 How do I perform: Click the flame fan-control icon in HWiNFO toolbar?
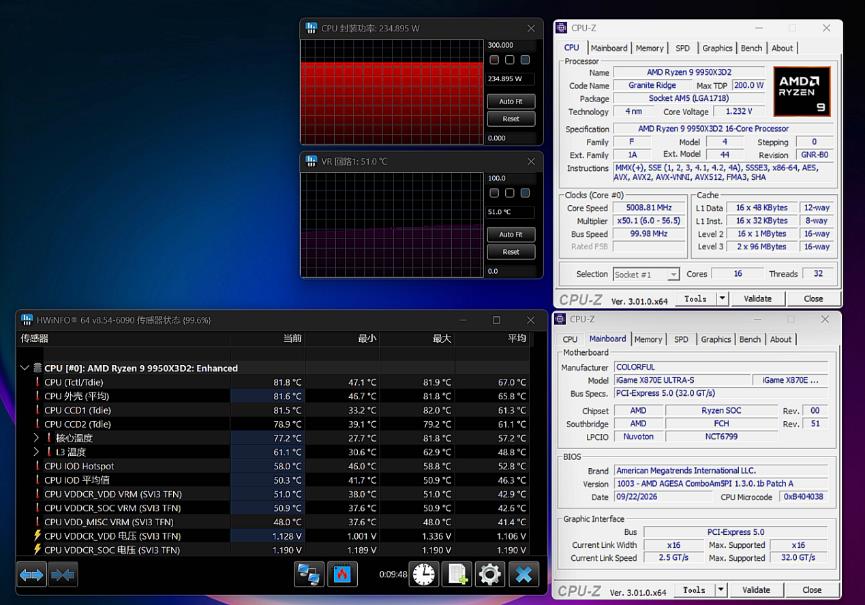pyautogui.click(x=343, y=575)
